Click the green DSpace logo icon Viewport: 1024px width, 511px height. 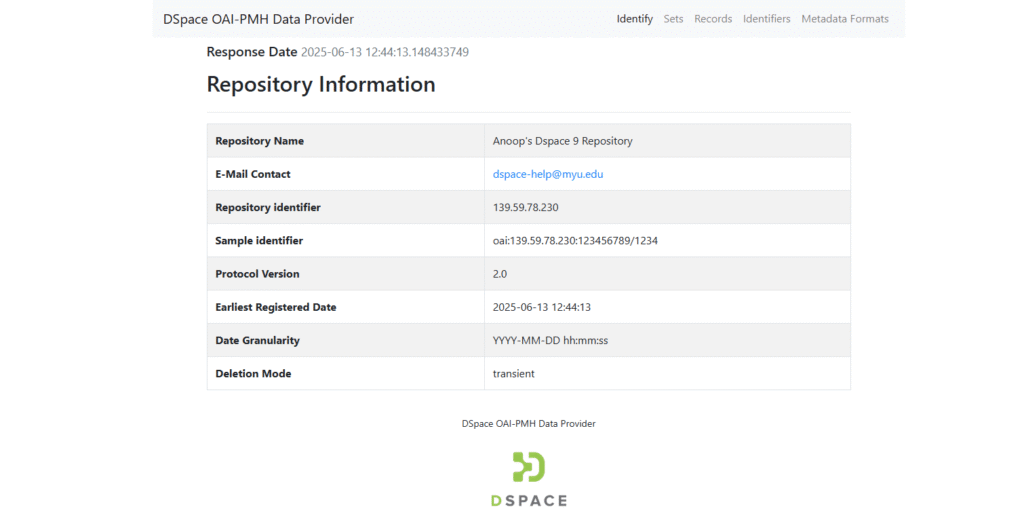point(529,467)
